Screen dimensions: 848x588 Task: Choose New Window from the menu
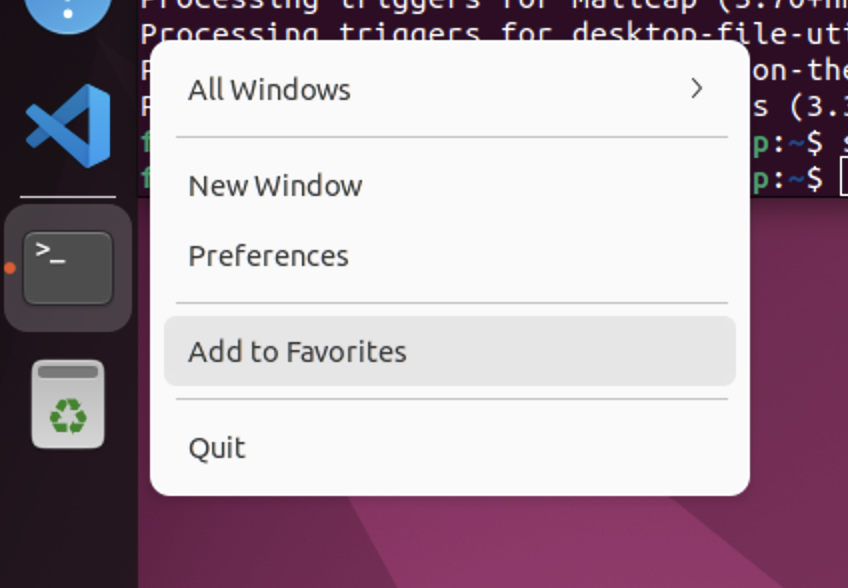pyautogui.click(x=275, y=186)
